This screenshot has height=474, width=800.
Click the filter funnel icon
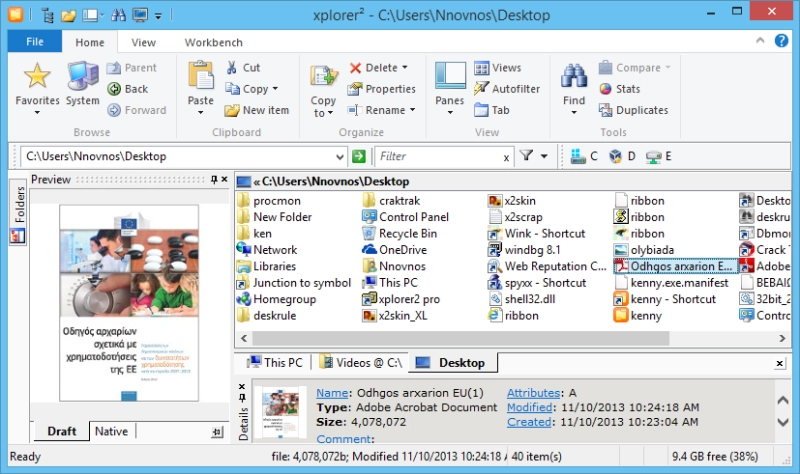526,156
